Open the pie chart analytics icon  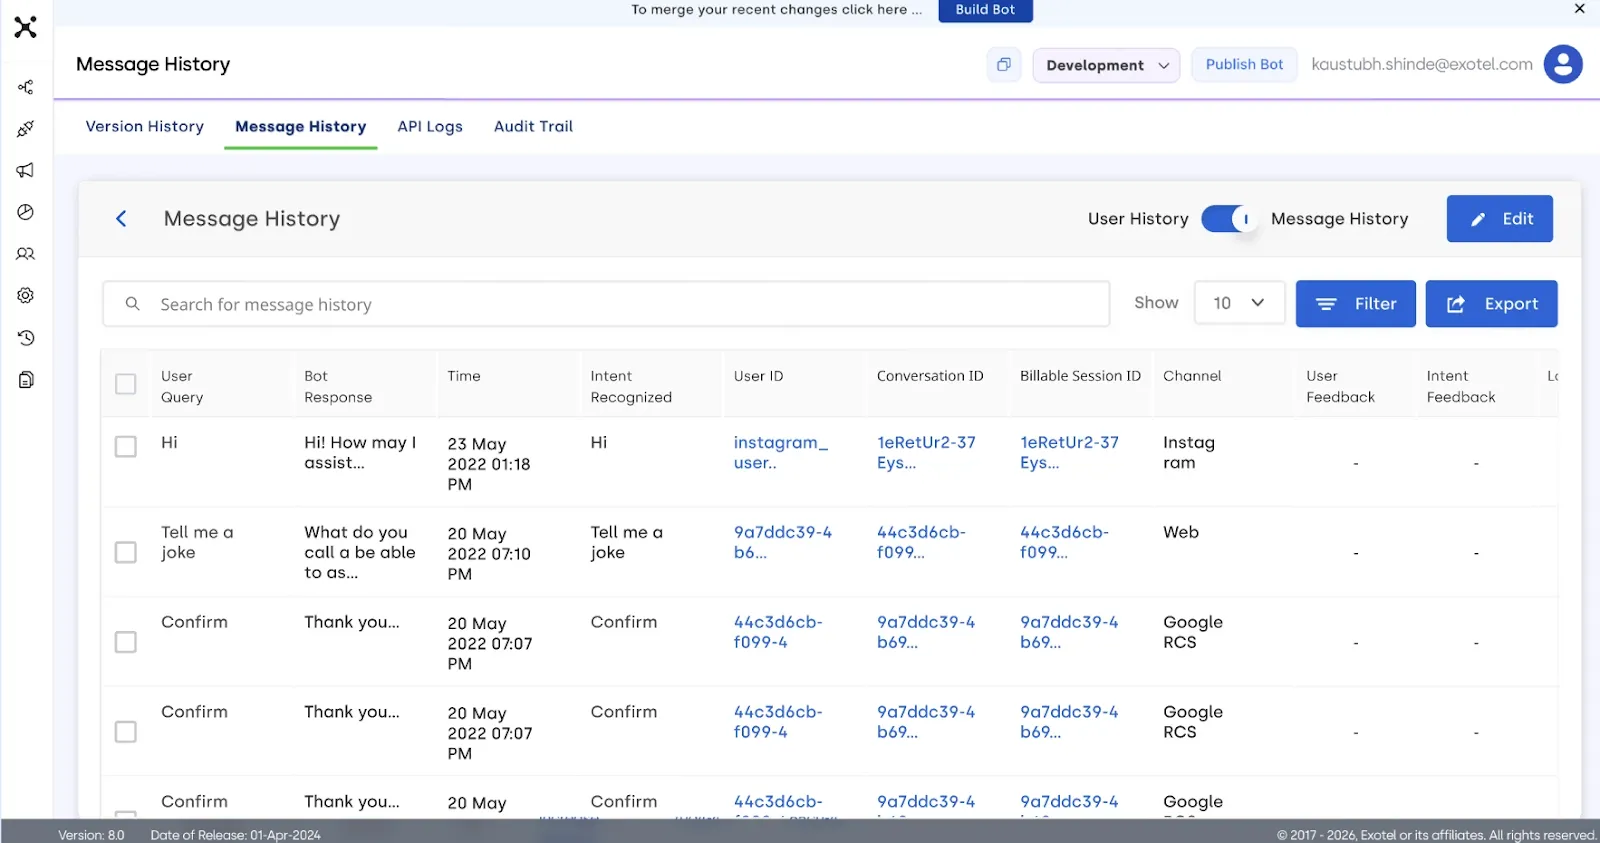26,212
